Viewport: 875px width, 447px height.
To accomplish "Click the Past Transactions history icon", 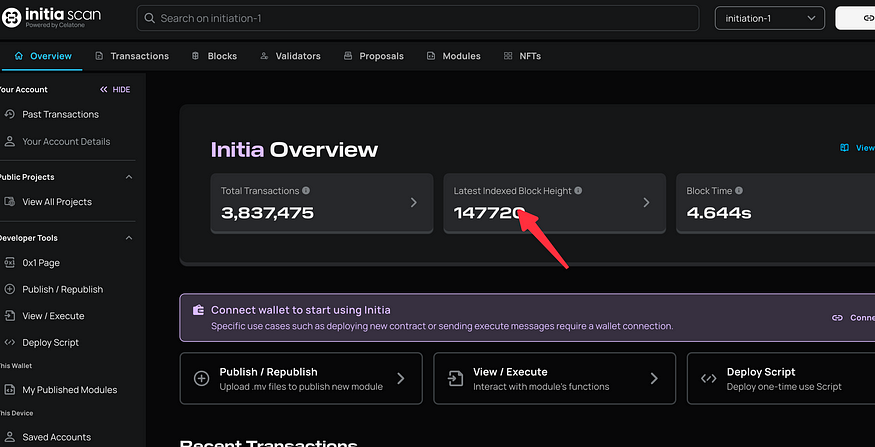I will [9, 114].
